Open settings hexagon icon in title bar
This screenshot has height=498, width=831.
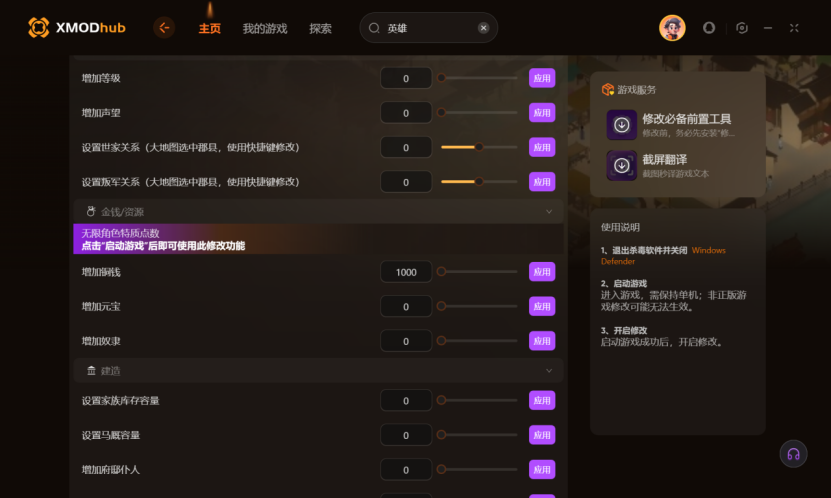741,28
